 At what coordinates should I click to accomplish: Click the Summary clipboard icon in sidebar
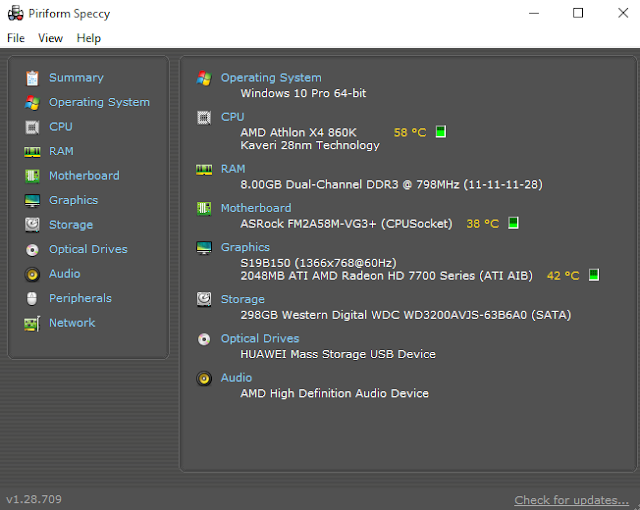pos(32,78)
